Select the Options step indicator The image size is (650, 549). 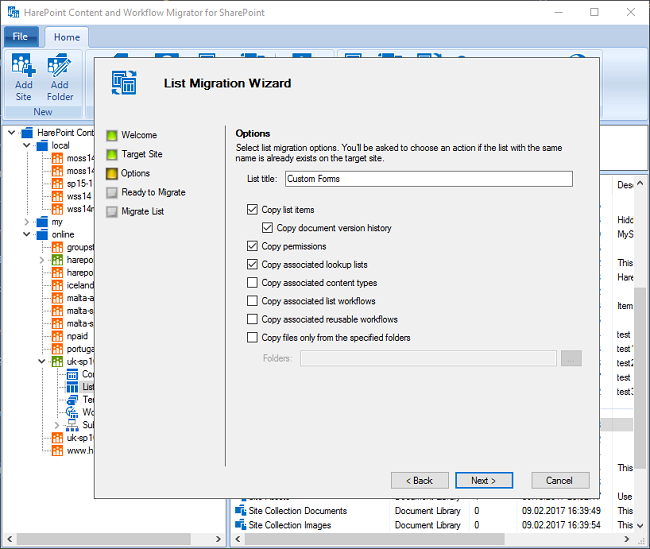click(x=112, y=173)
